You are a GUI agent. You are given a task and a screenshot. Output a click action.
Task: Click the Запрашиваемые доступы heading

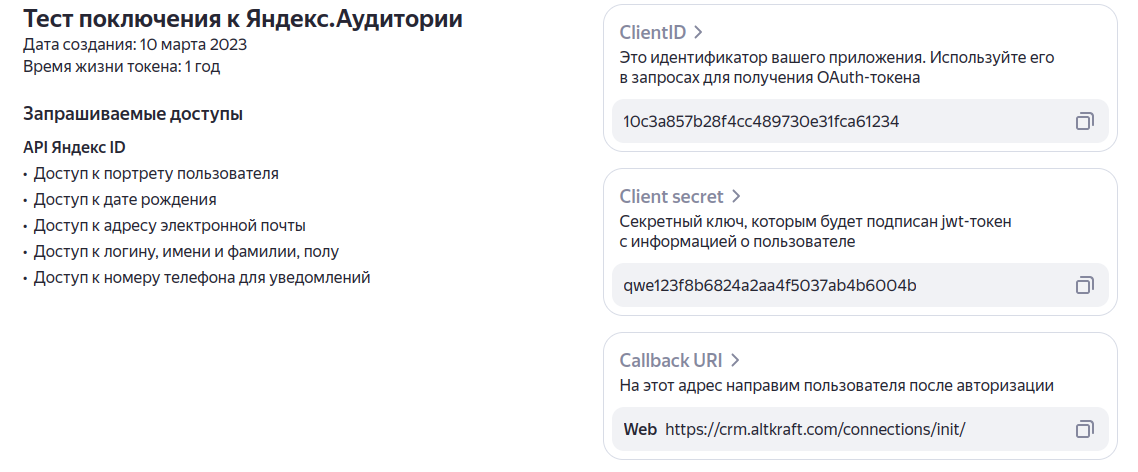[133, 114]
